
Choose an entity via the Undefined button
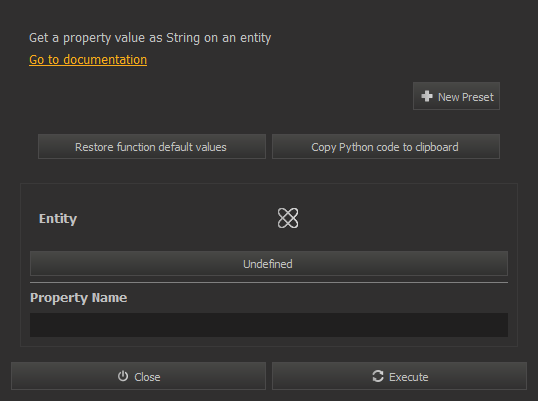pyautogui.click(x=269, y=263)
